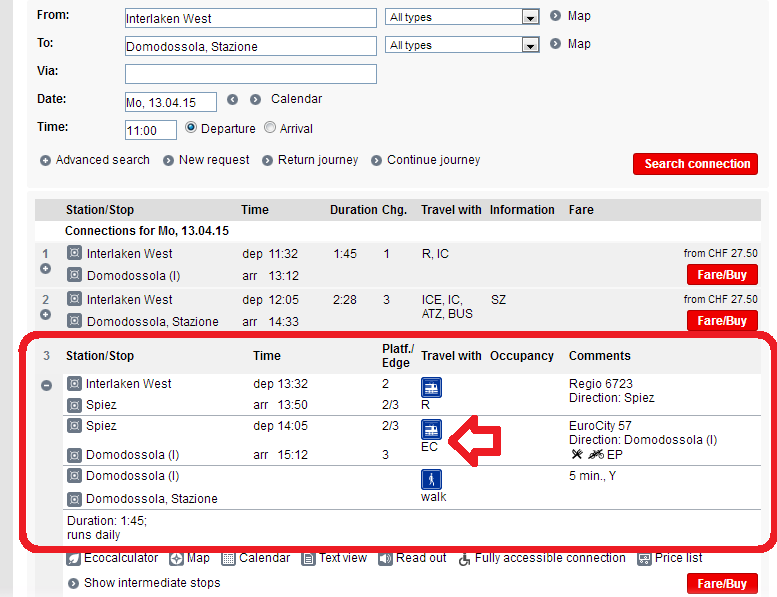This screenshot has height=597, width=777.
Task: Click Fare/Buy for connection 1
Action: click(x=722, y=275)
